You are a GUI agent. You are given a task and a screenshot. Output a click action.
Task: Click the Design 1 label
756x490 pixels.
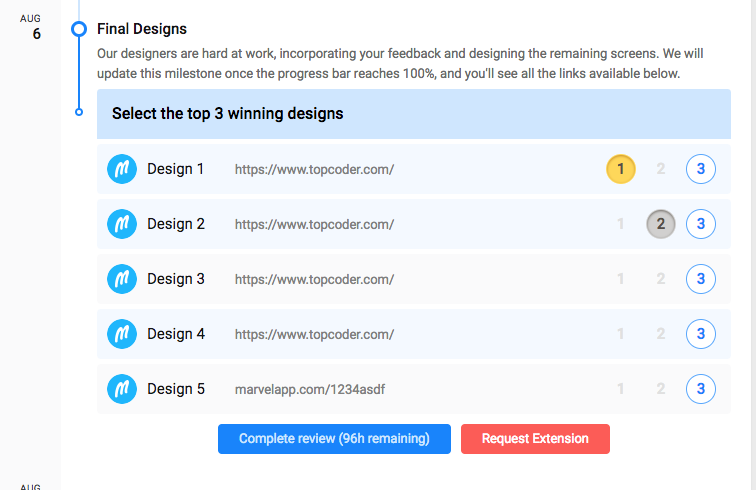click(176, 169)
